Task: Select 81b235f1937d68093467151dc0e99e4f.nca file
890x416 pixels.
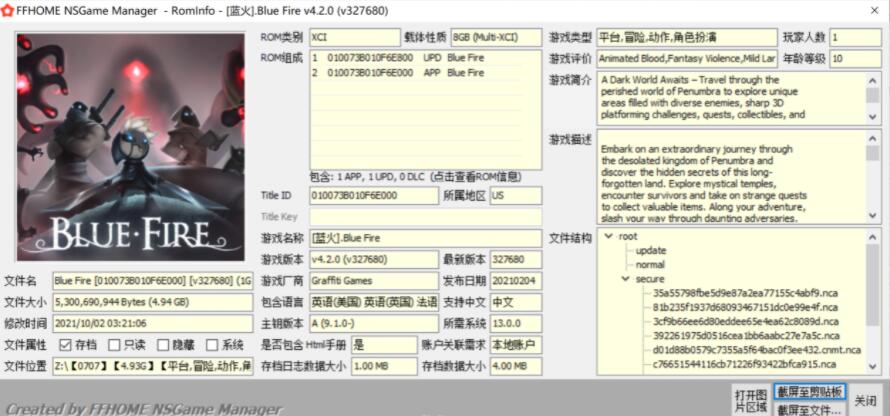Action: pyautogui.click(x=745, y=307)
